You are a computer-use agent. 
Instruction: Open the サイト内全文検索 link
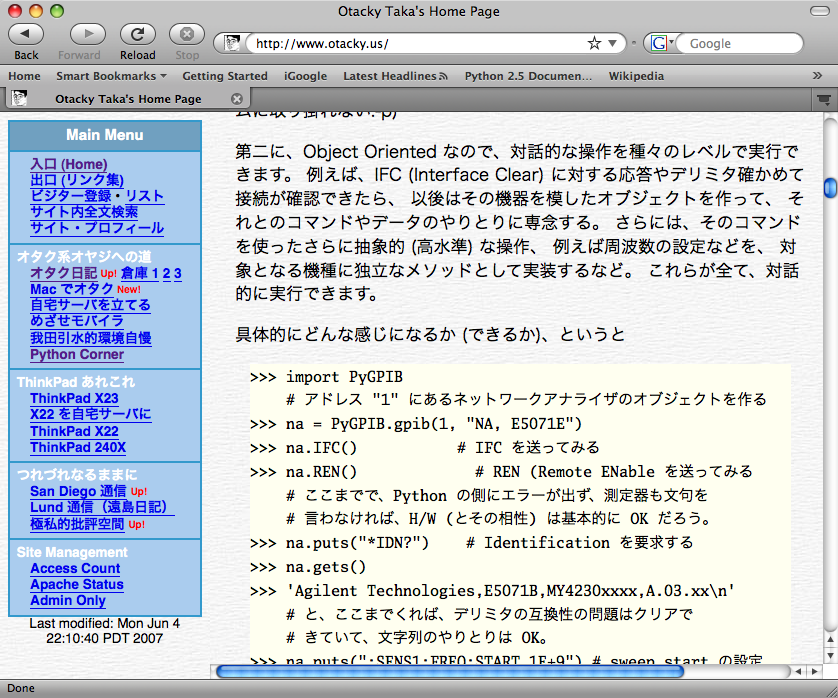click(84, 212)
